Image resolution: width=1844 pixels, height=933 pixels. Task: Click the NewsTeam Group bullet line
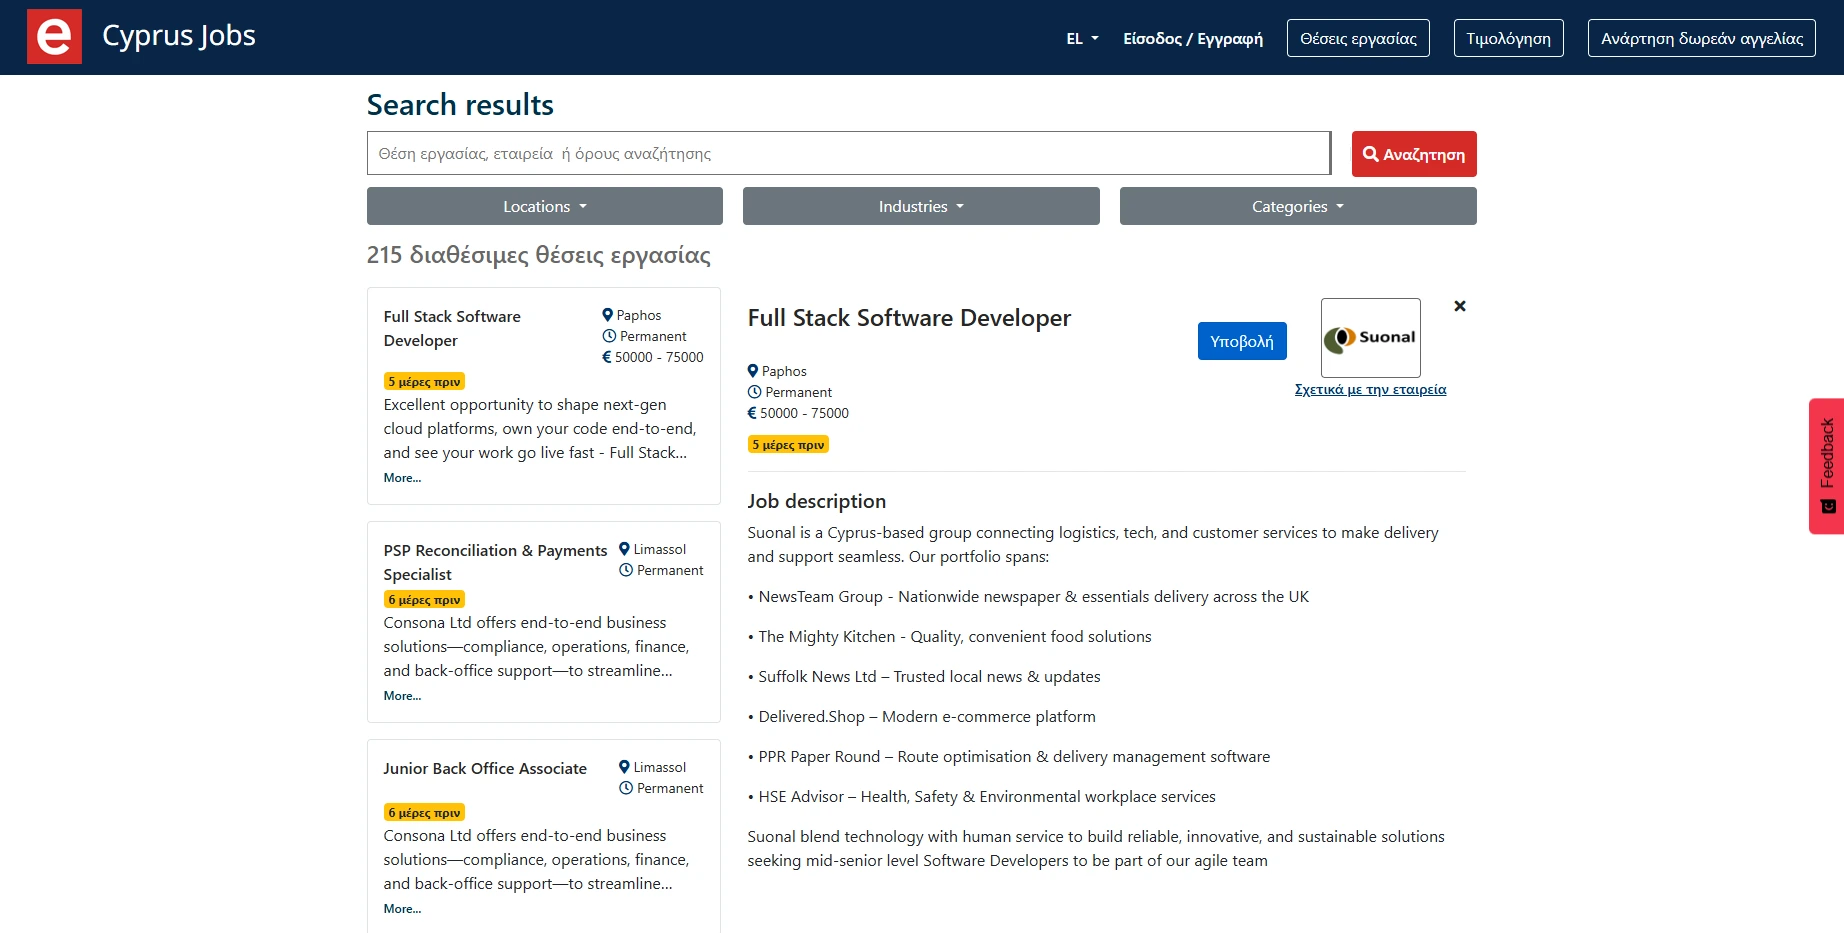tap(1028, 597)
